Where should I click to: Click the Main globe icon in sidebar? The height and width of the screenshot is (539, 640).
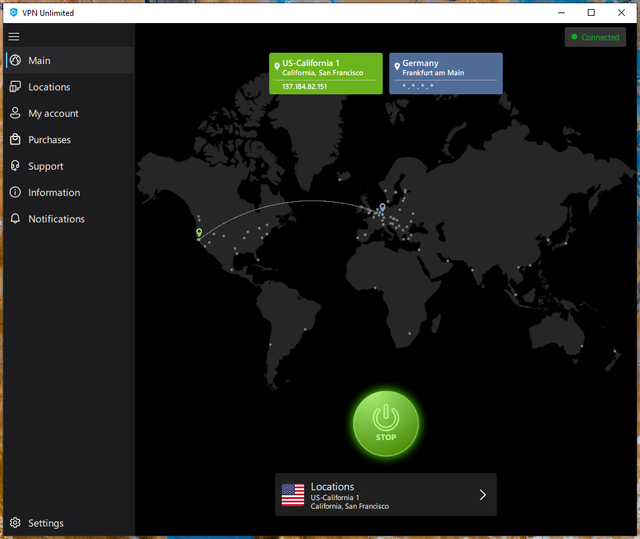click(15, 60)
